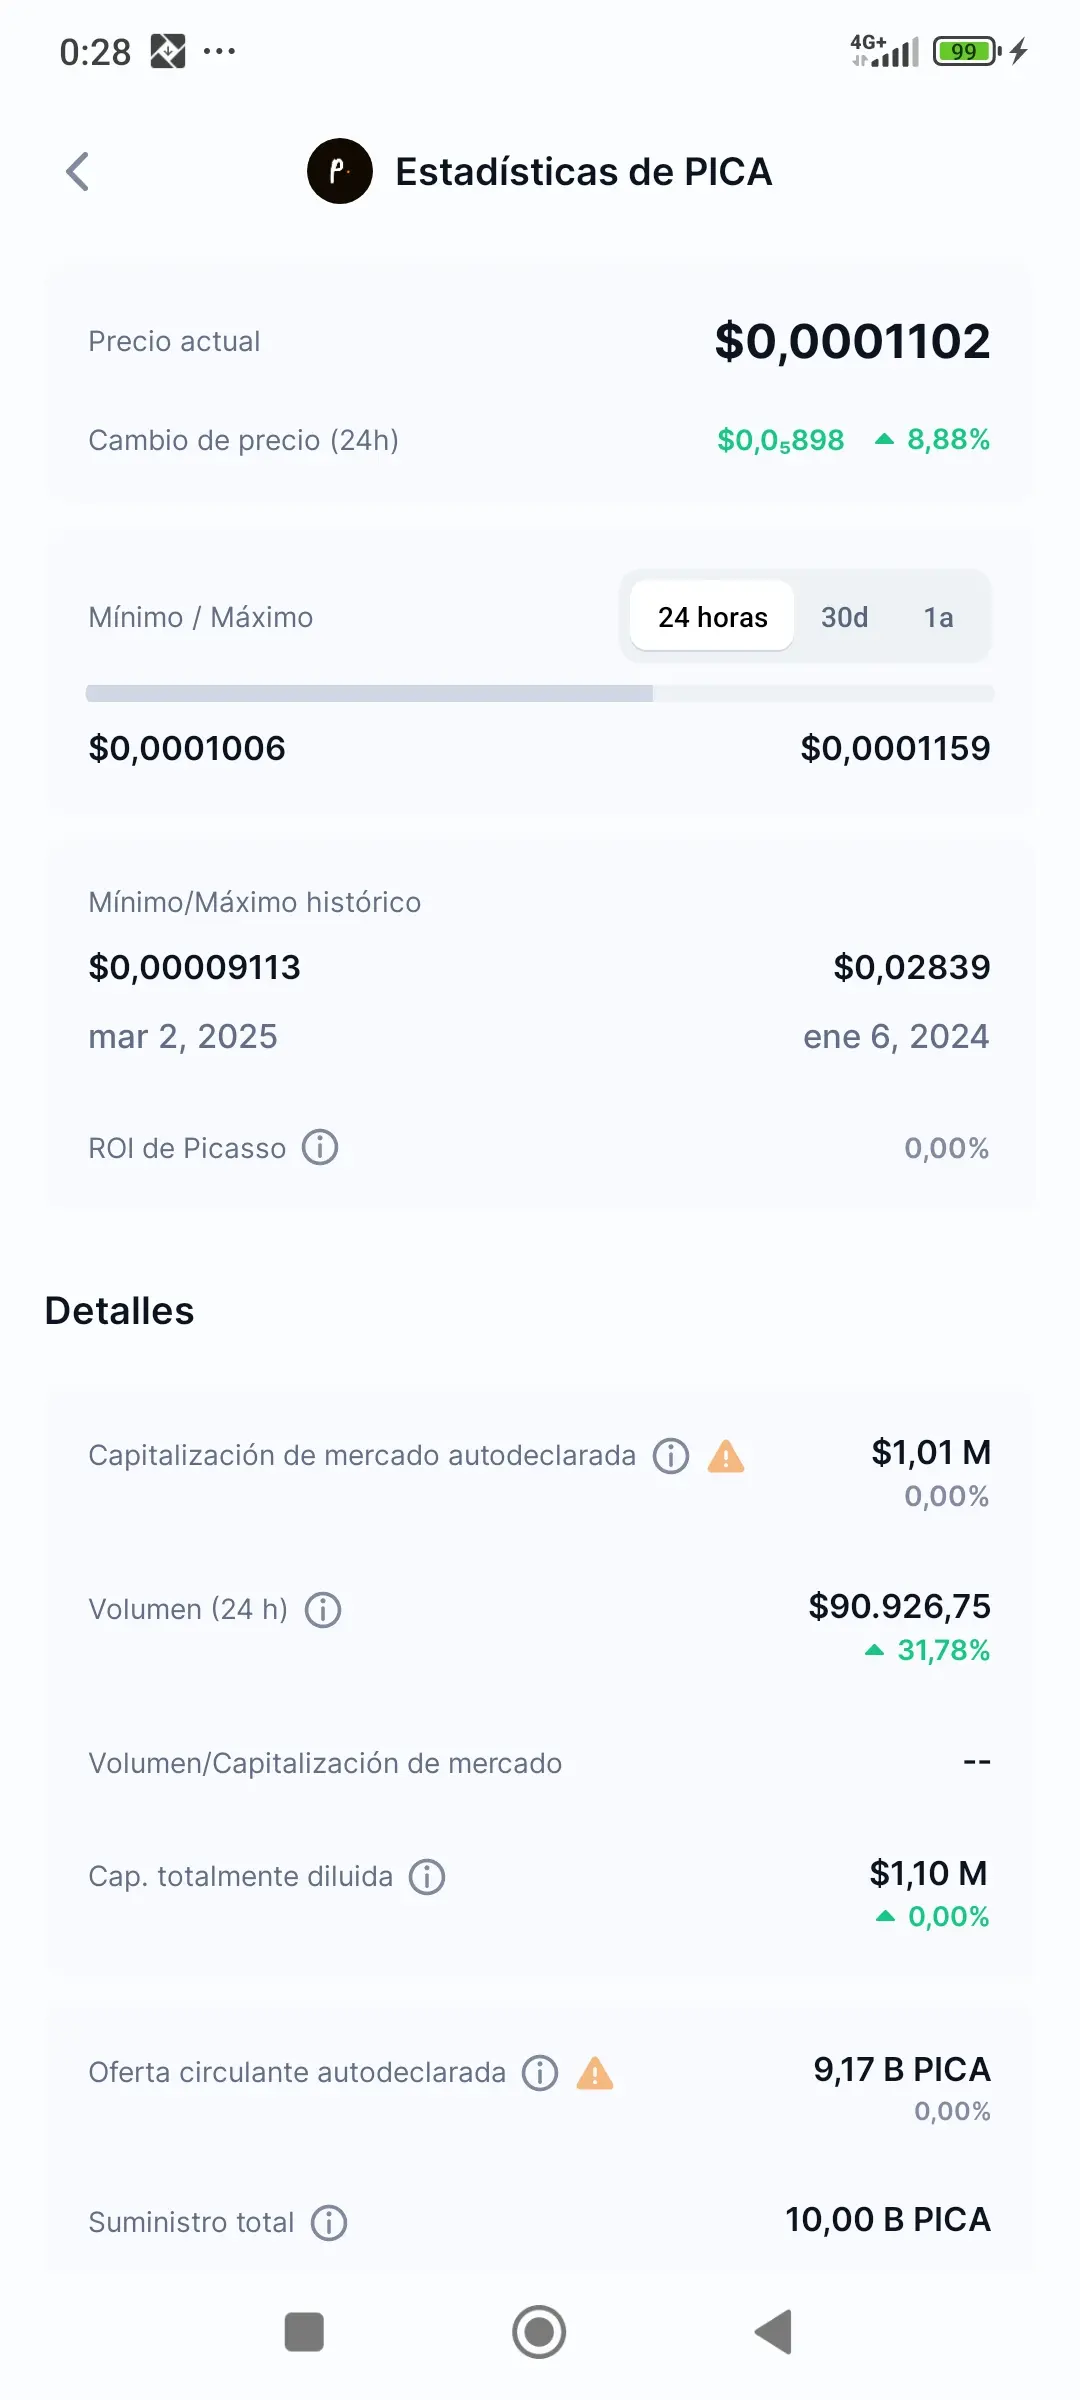Image resolution: width=1080 pixels, height=2400 pixels.
Task: Switch to the 1a range tab
Action: (938, 617)
